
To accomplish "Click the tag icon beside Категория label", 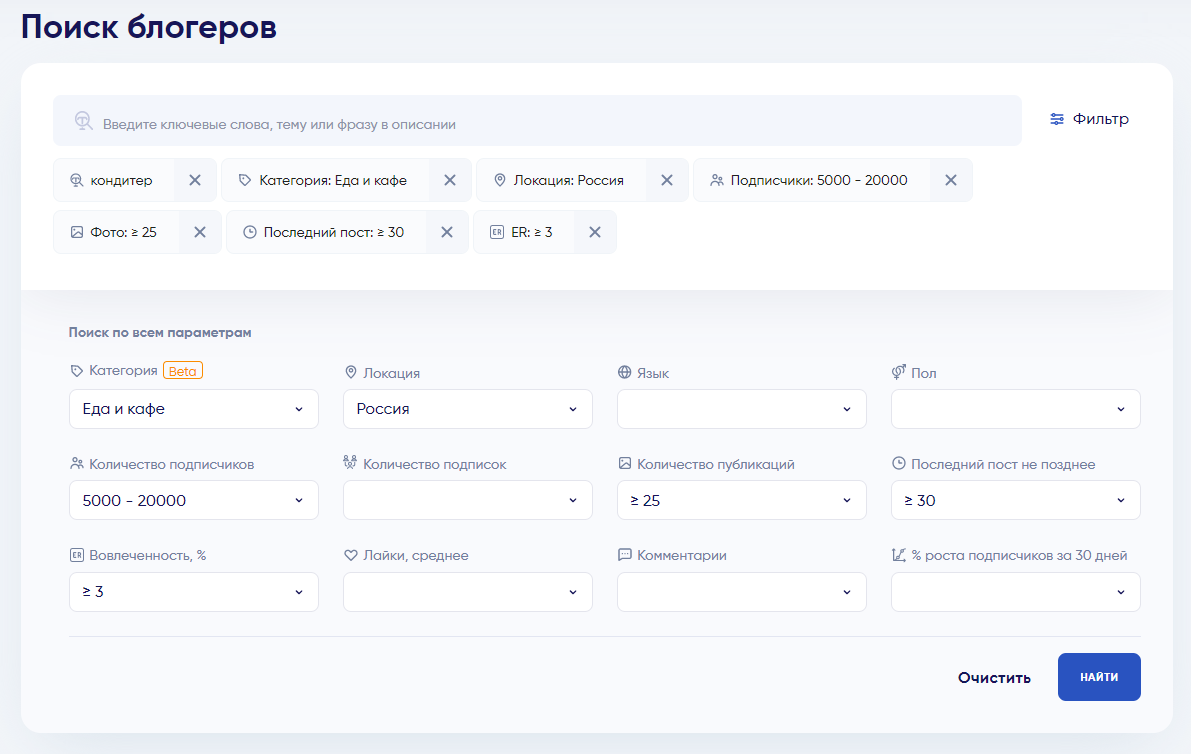I will pos(77,371).
